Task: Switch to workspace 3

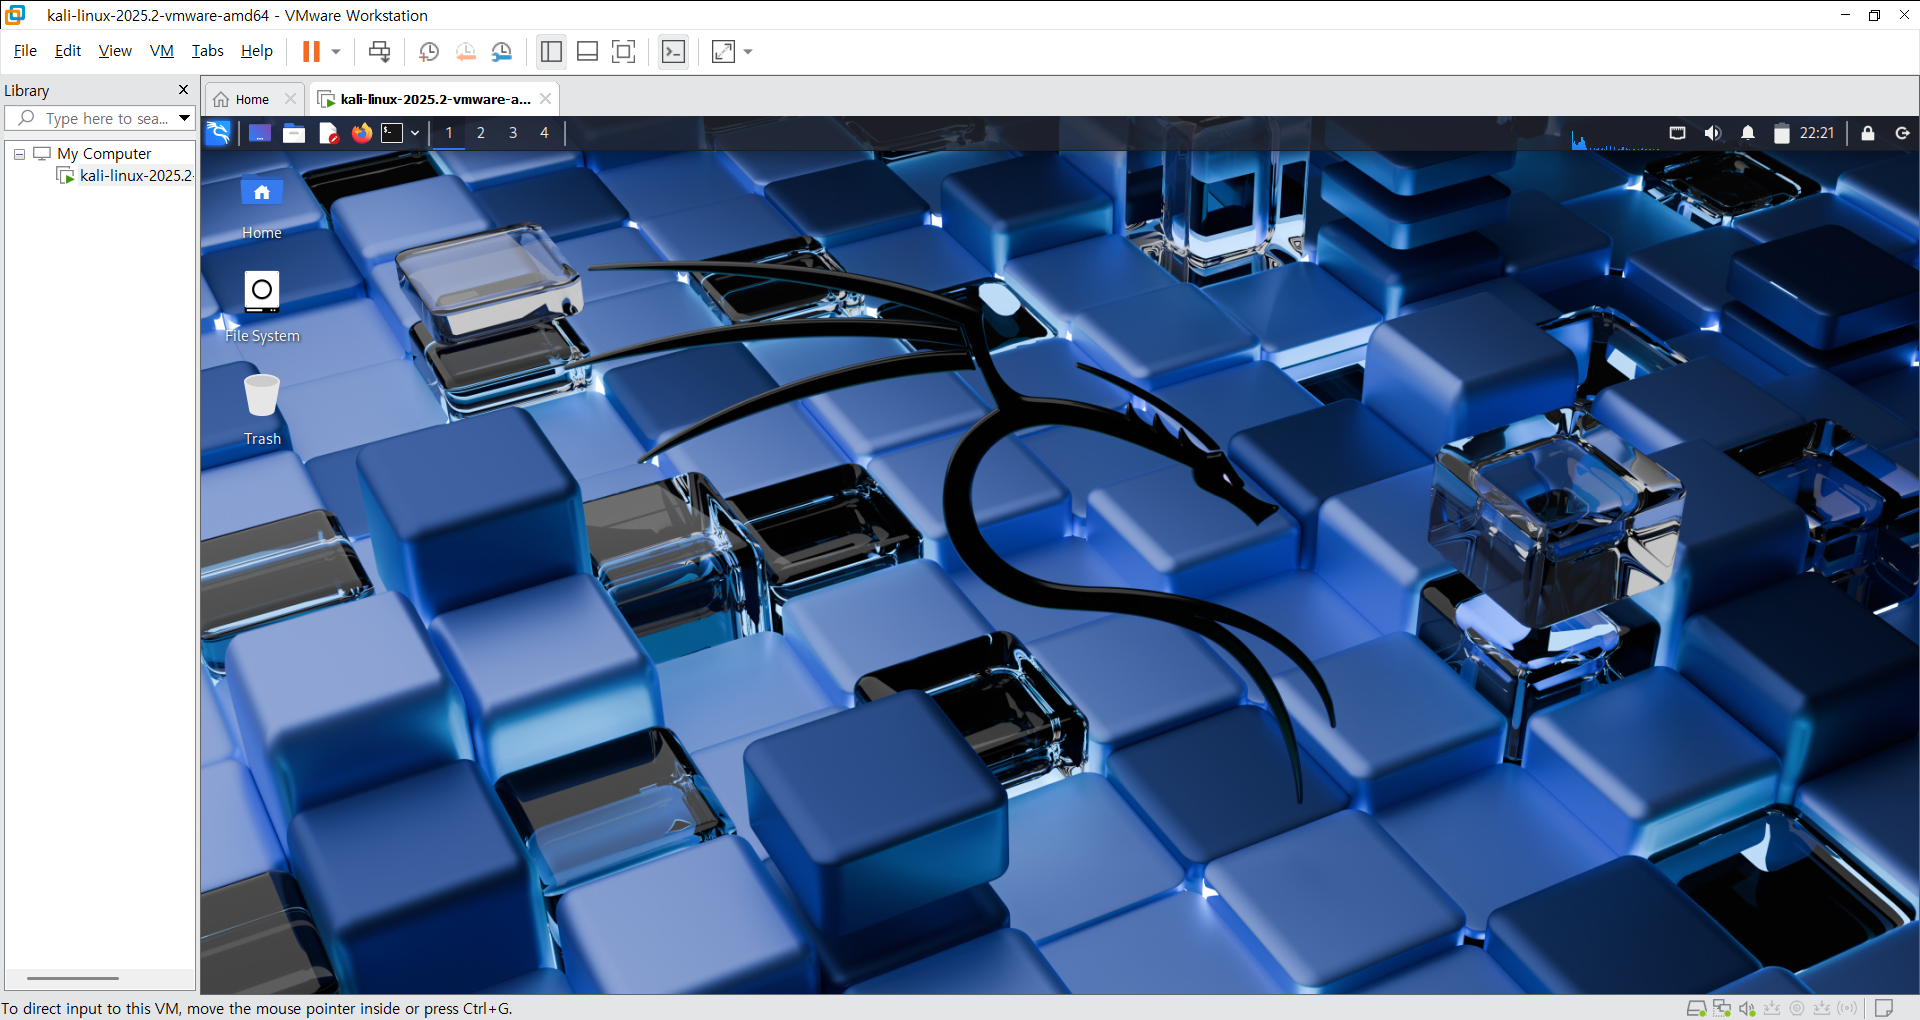Action: 513,133
